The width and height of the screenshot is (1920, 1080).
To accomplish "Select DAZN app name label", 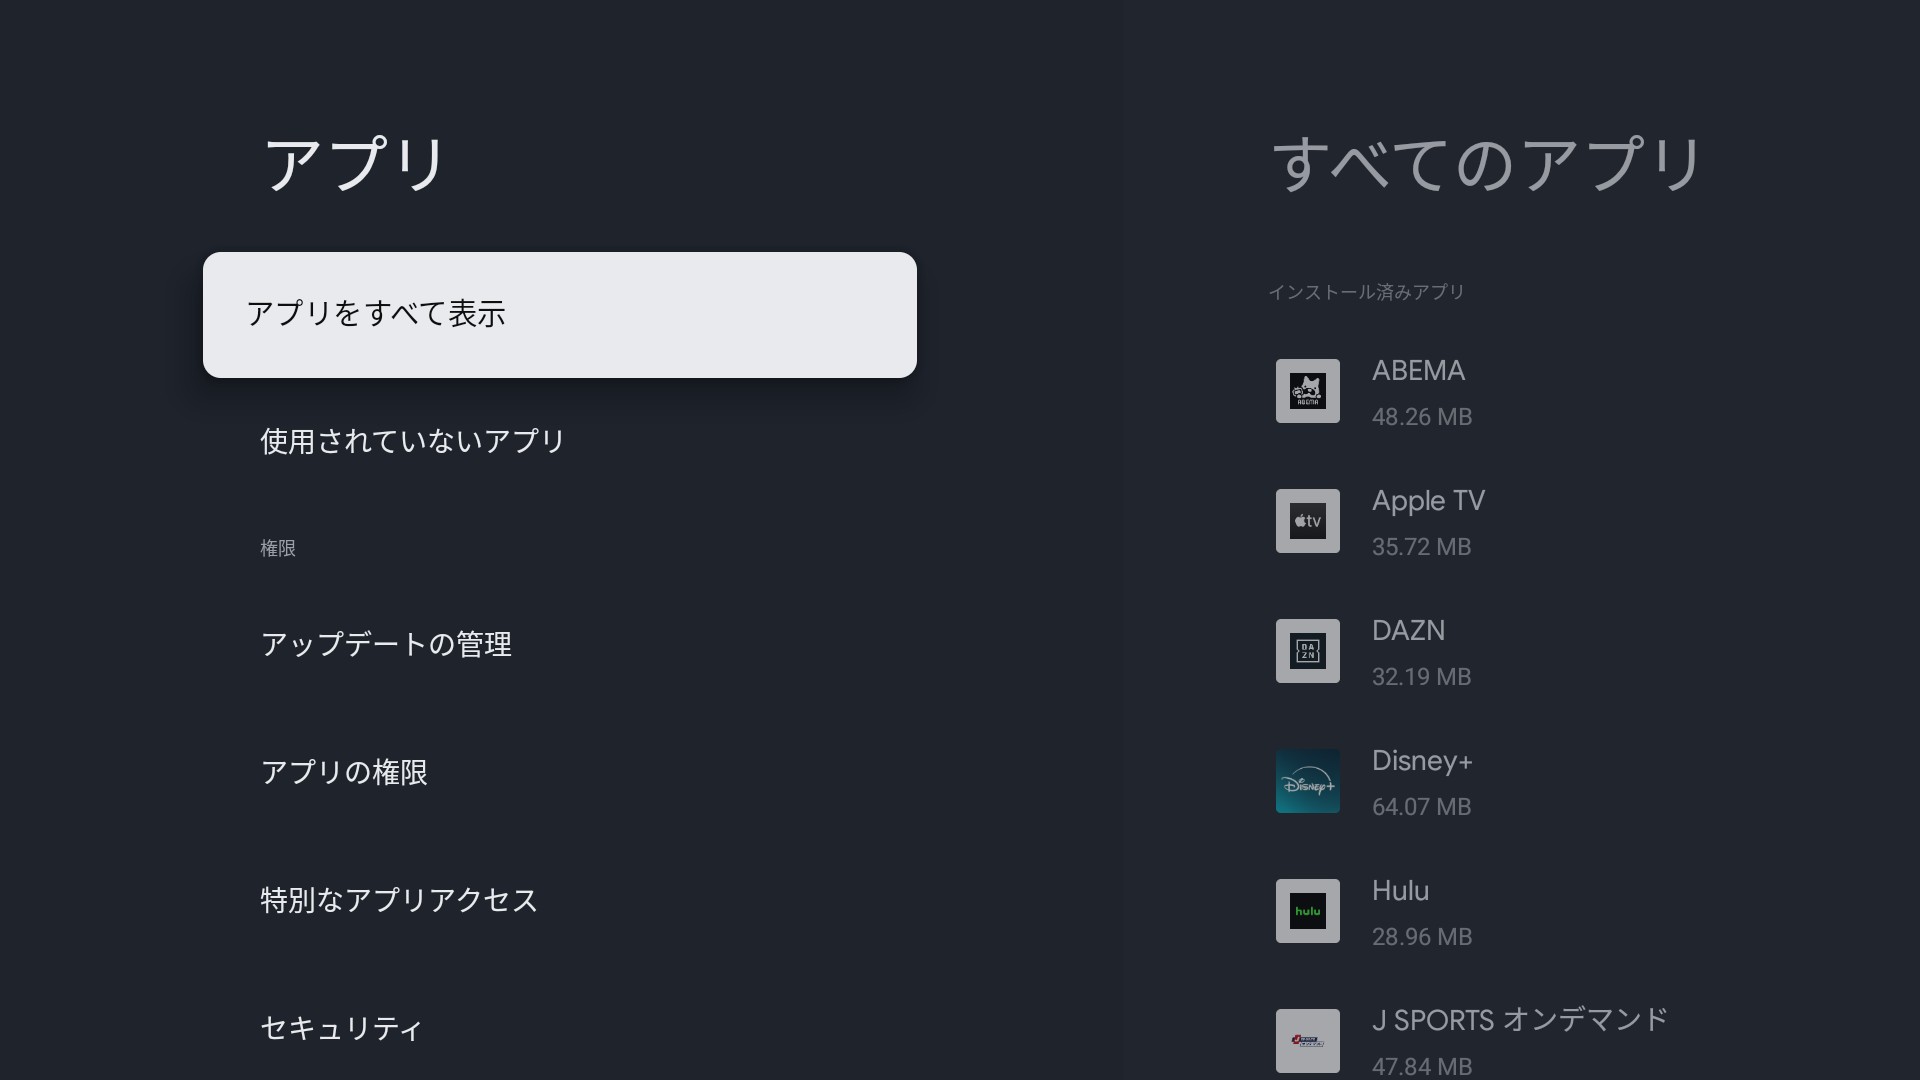I will [x=1408, y=631].
